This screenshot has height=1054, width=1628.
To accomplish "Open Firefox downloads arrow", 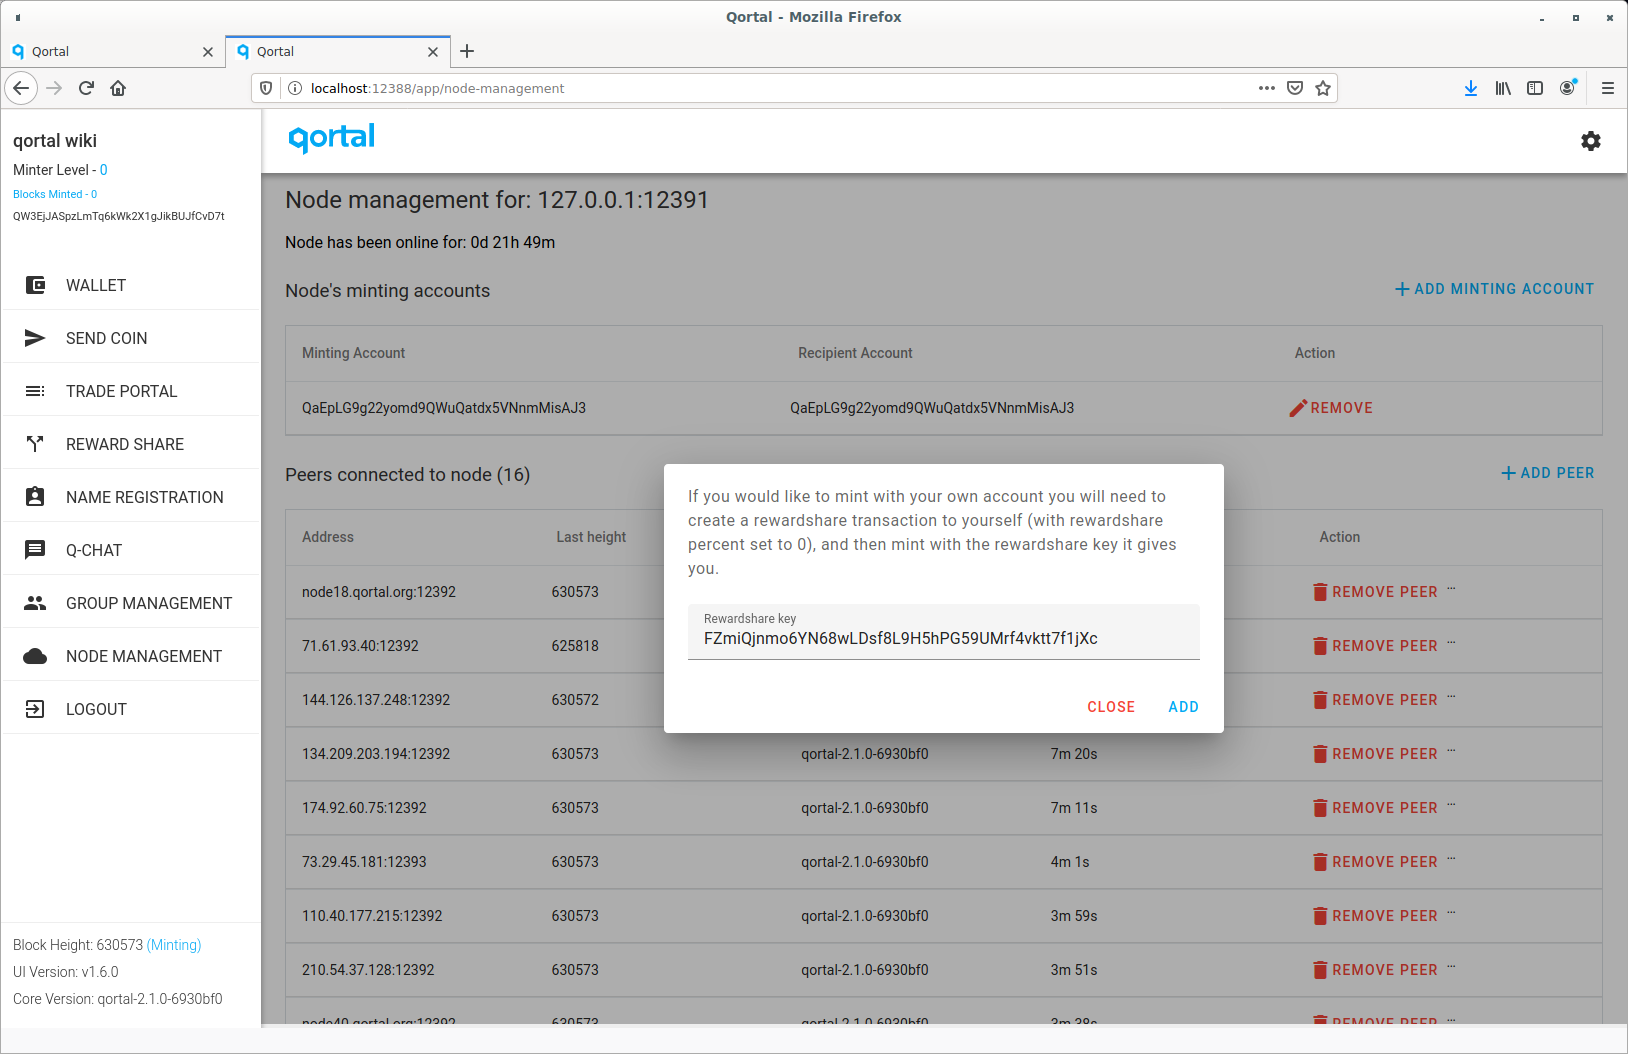I will 1471,88.
